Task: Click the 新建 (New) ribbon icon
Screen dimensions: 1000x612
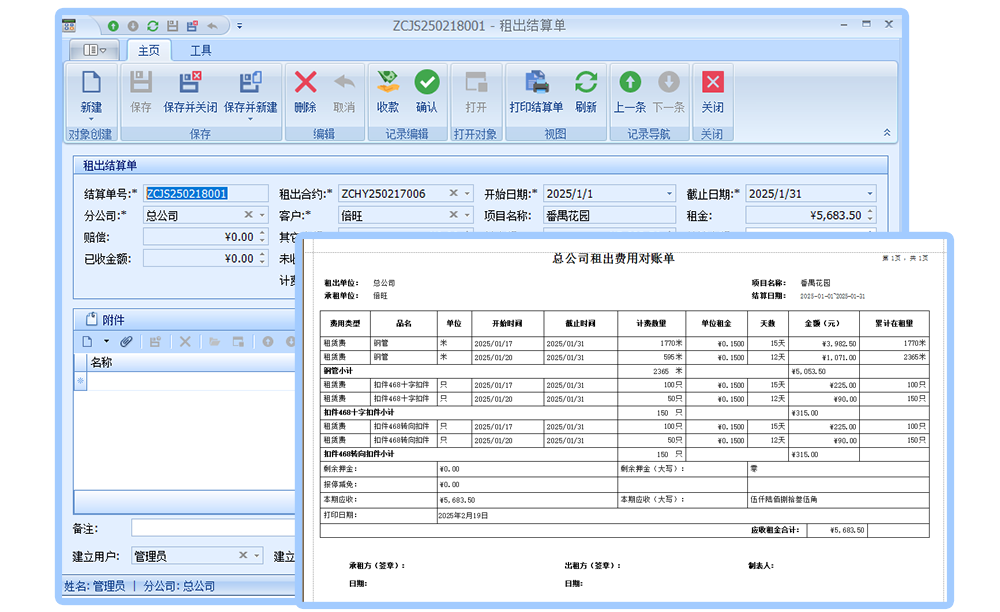Action: (x=91, y=84)
